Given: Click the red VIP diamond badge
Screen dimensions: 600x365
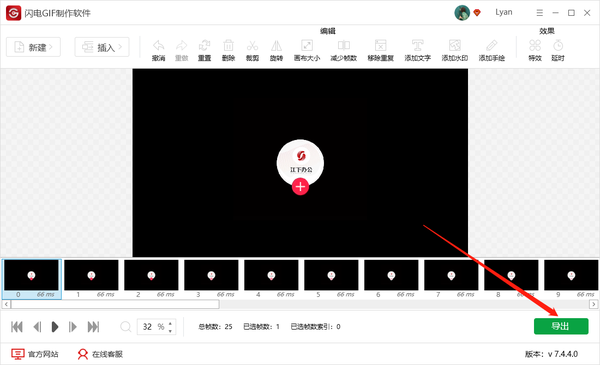Looking at the screenshot, I should click(x=477, y=13).
